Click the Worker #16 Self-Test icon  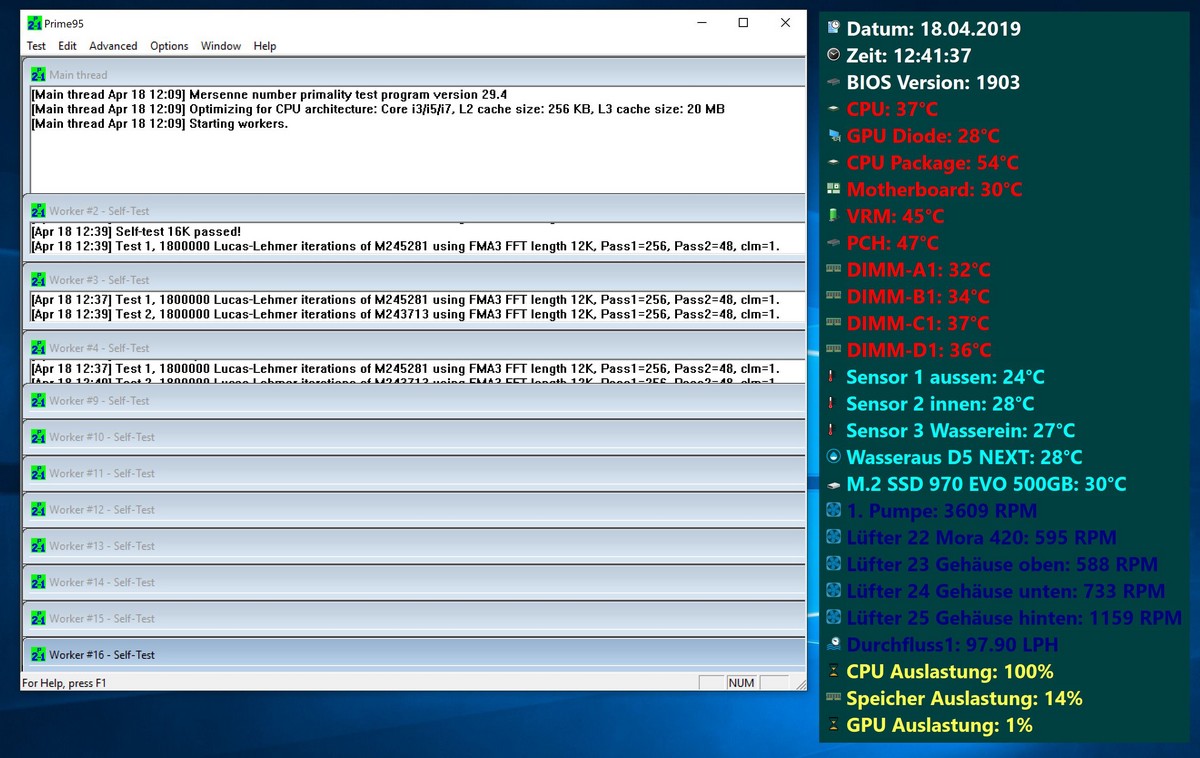(x=38, y=655)
